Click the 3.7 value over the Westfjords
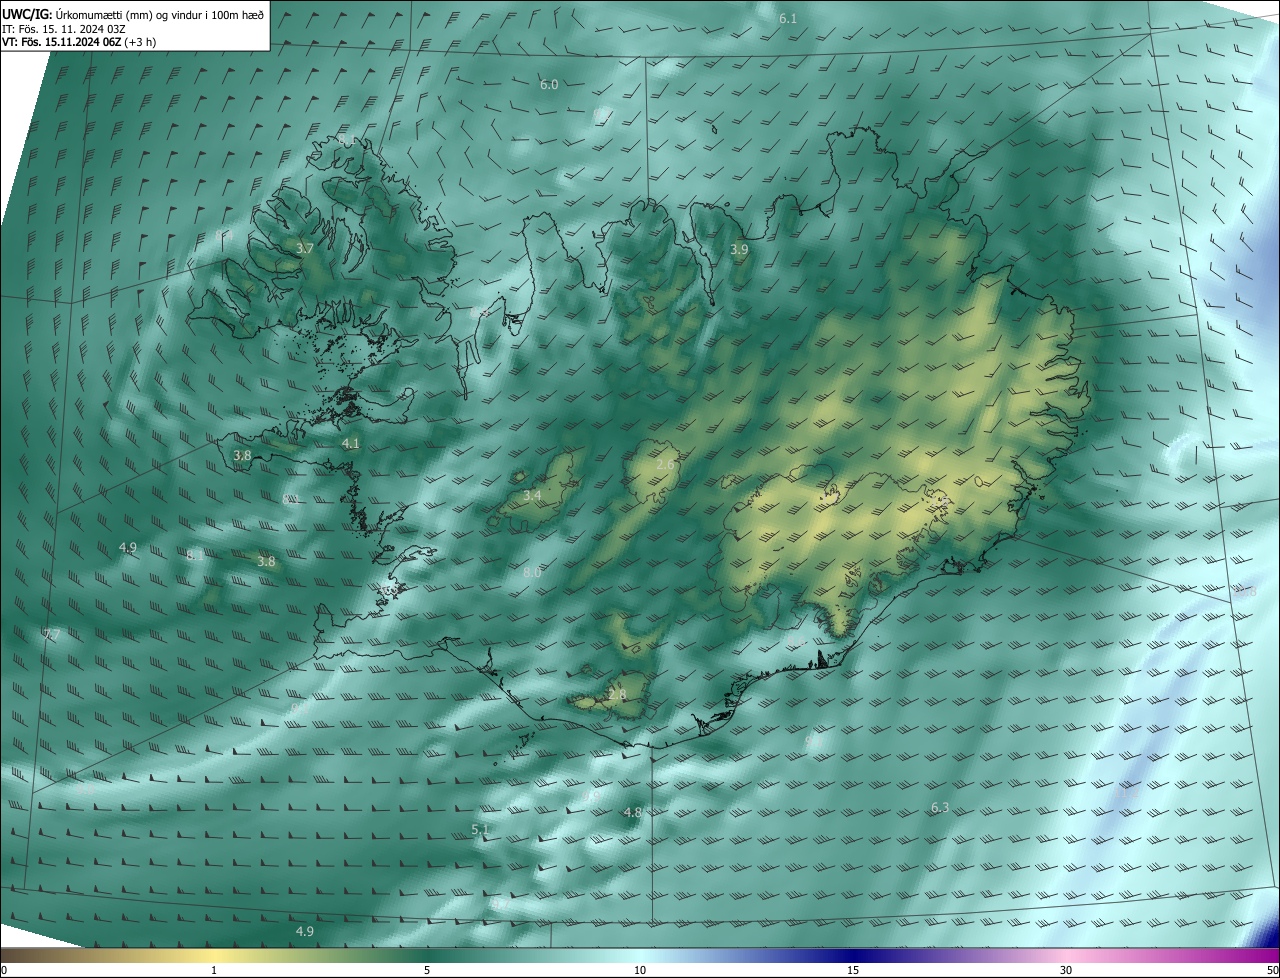Screen dimensions: 1280x978 [306, 248]
